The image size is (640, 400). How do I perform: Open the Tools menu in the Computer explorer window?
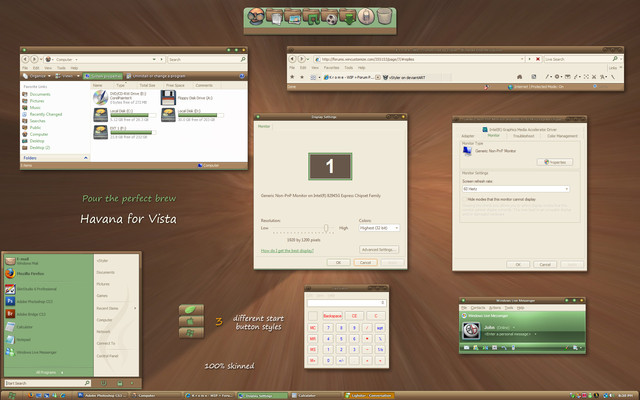click(61, 68)
